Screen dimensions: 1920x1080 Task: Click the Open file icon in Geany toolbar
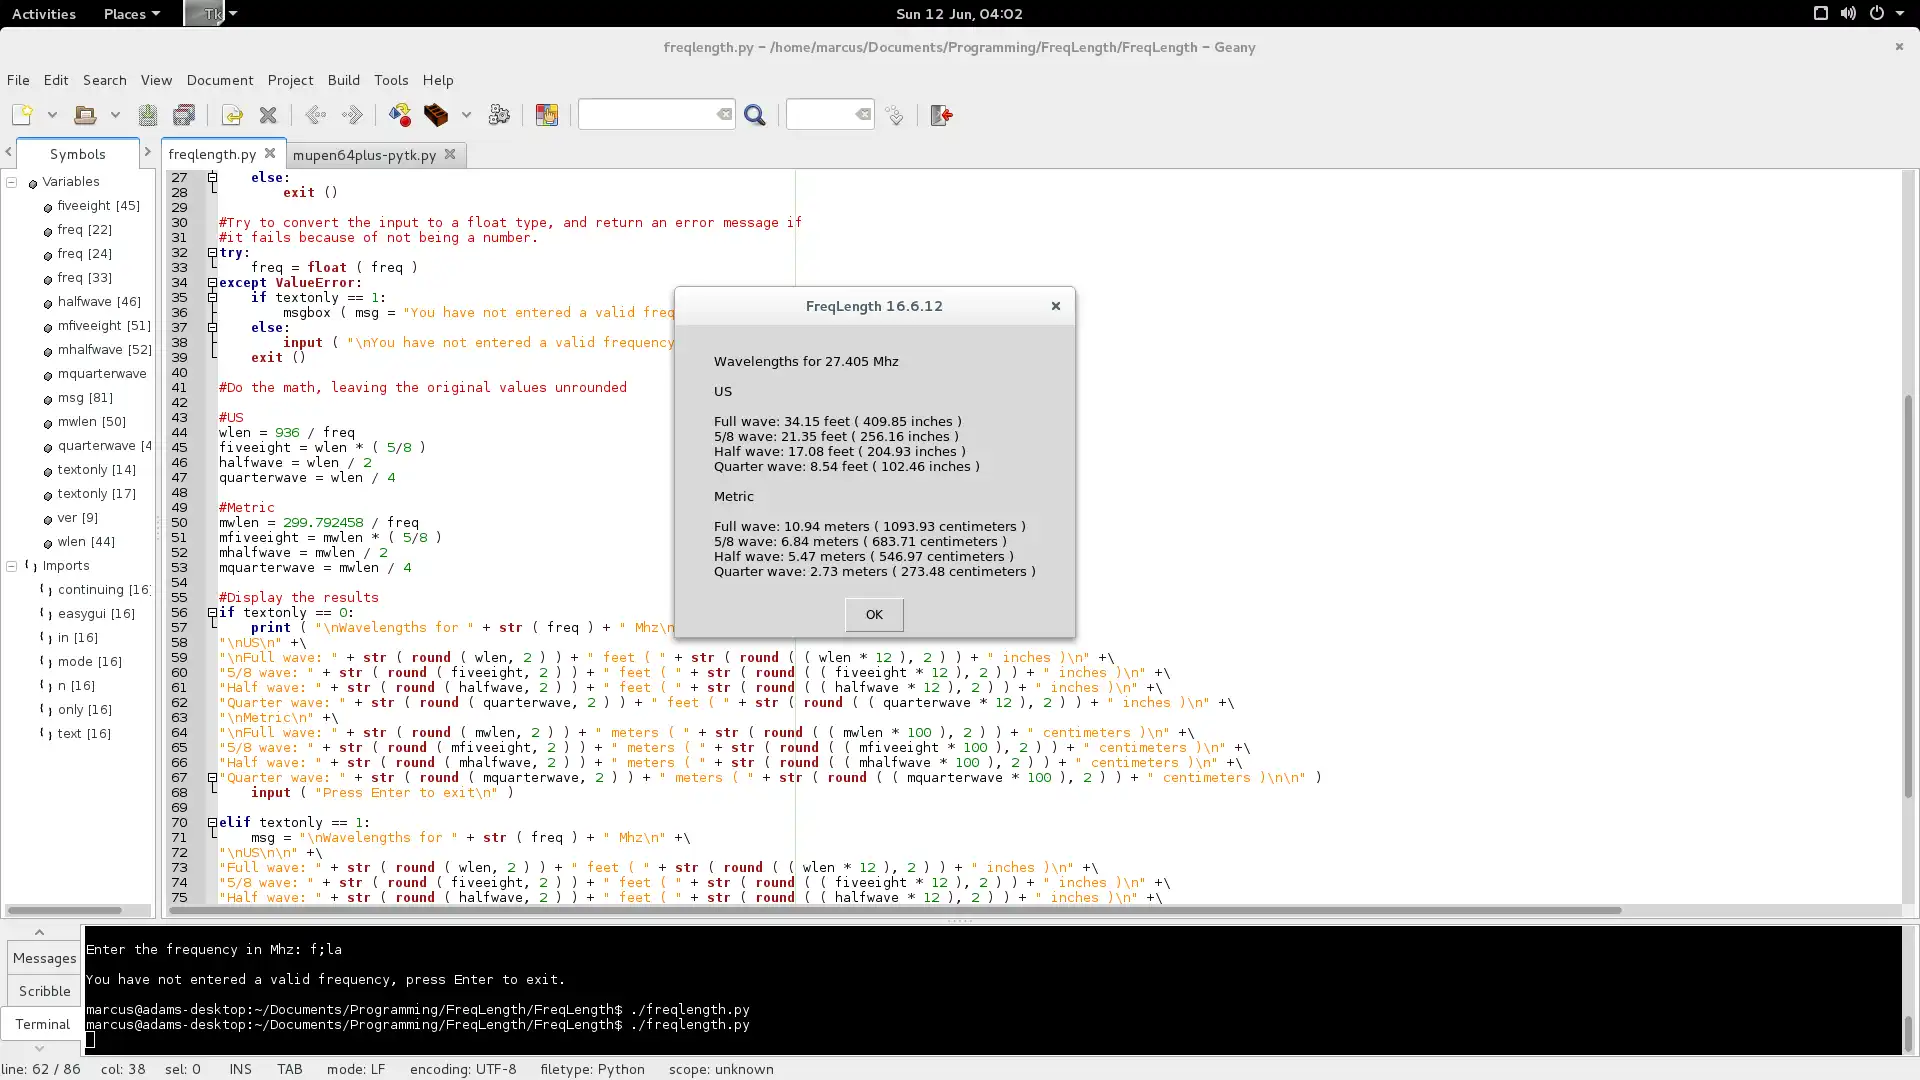82,115
